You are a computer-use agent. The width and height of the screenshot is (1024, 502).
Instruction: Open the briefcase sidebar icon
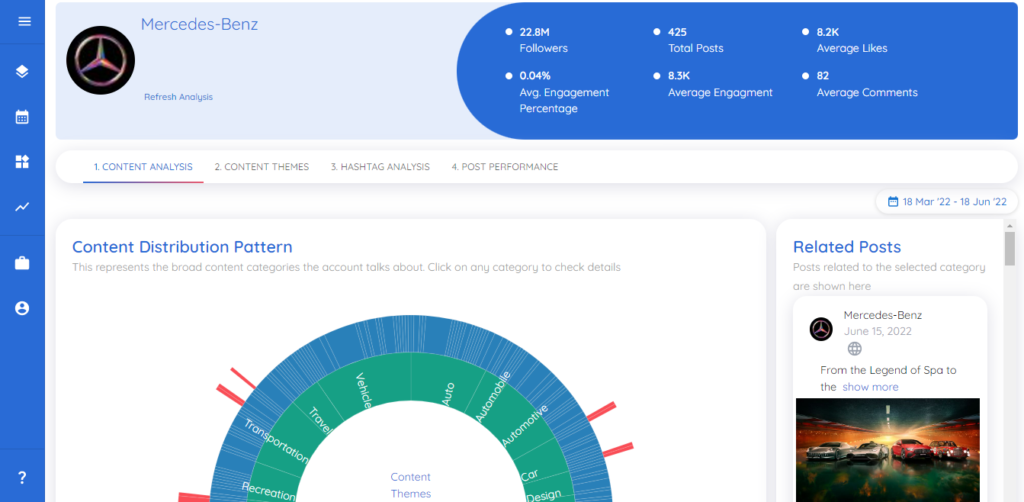pyautogui.click(x=22, y=263)
